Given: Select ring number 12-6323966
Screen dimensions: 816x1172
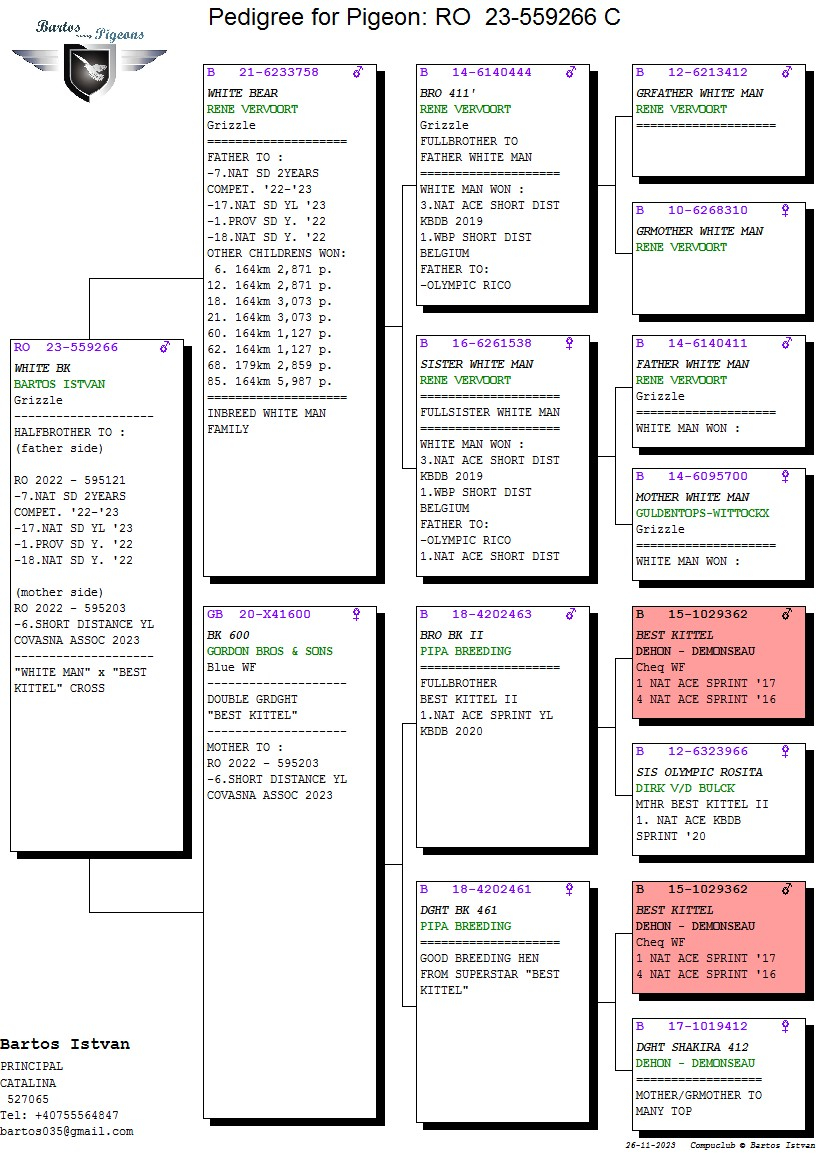Looking at the screenshot, I should (708, 752).
